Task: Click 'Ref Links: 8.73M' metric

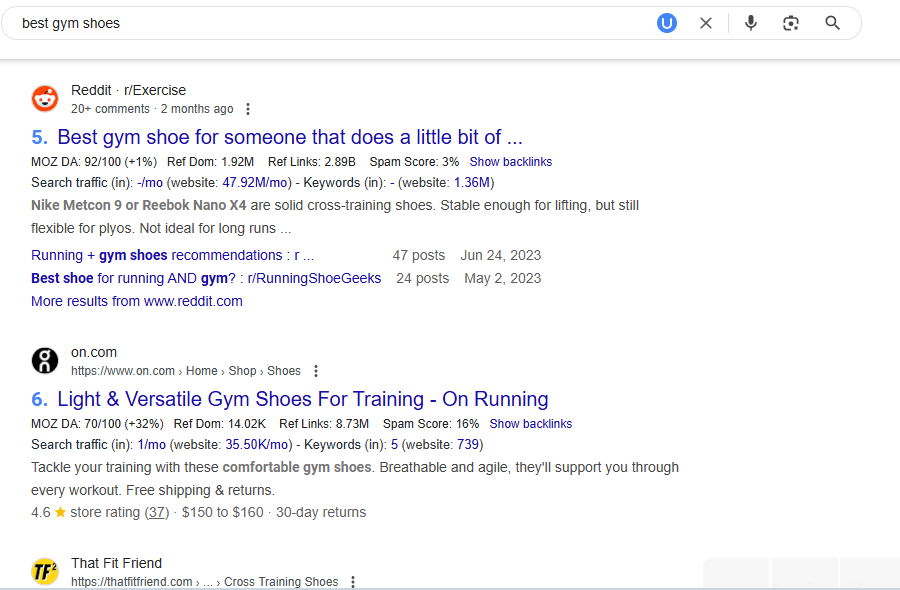Action: 324,424
